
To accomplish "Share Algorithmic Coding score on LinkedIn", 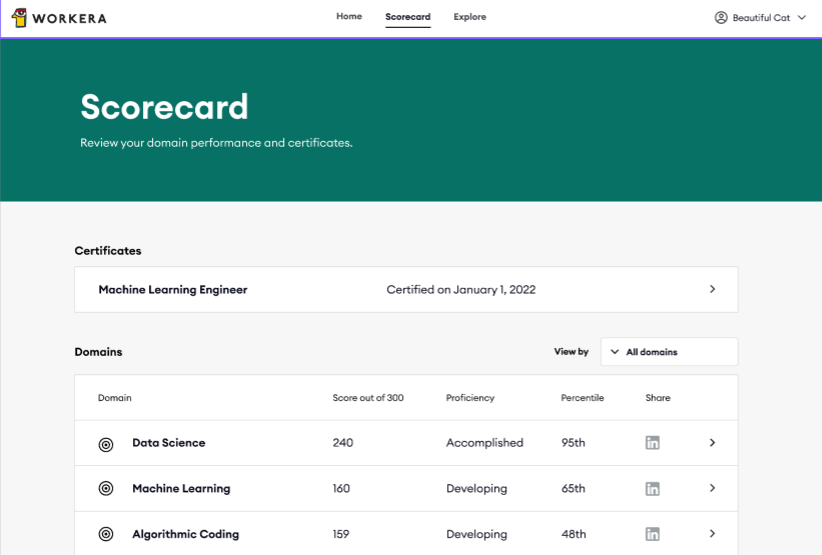I will 652,534.
